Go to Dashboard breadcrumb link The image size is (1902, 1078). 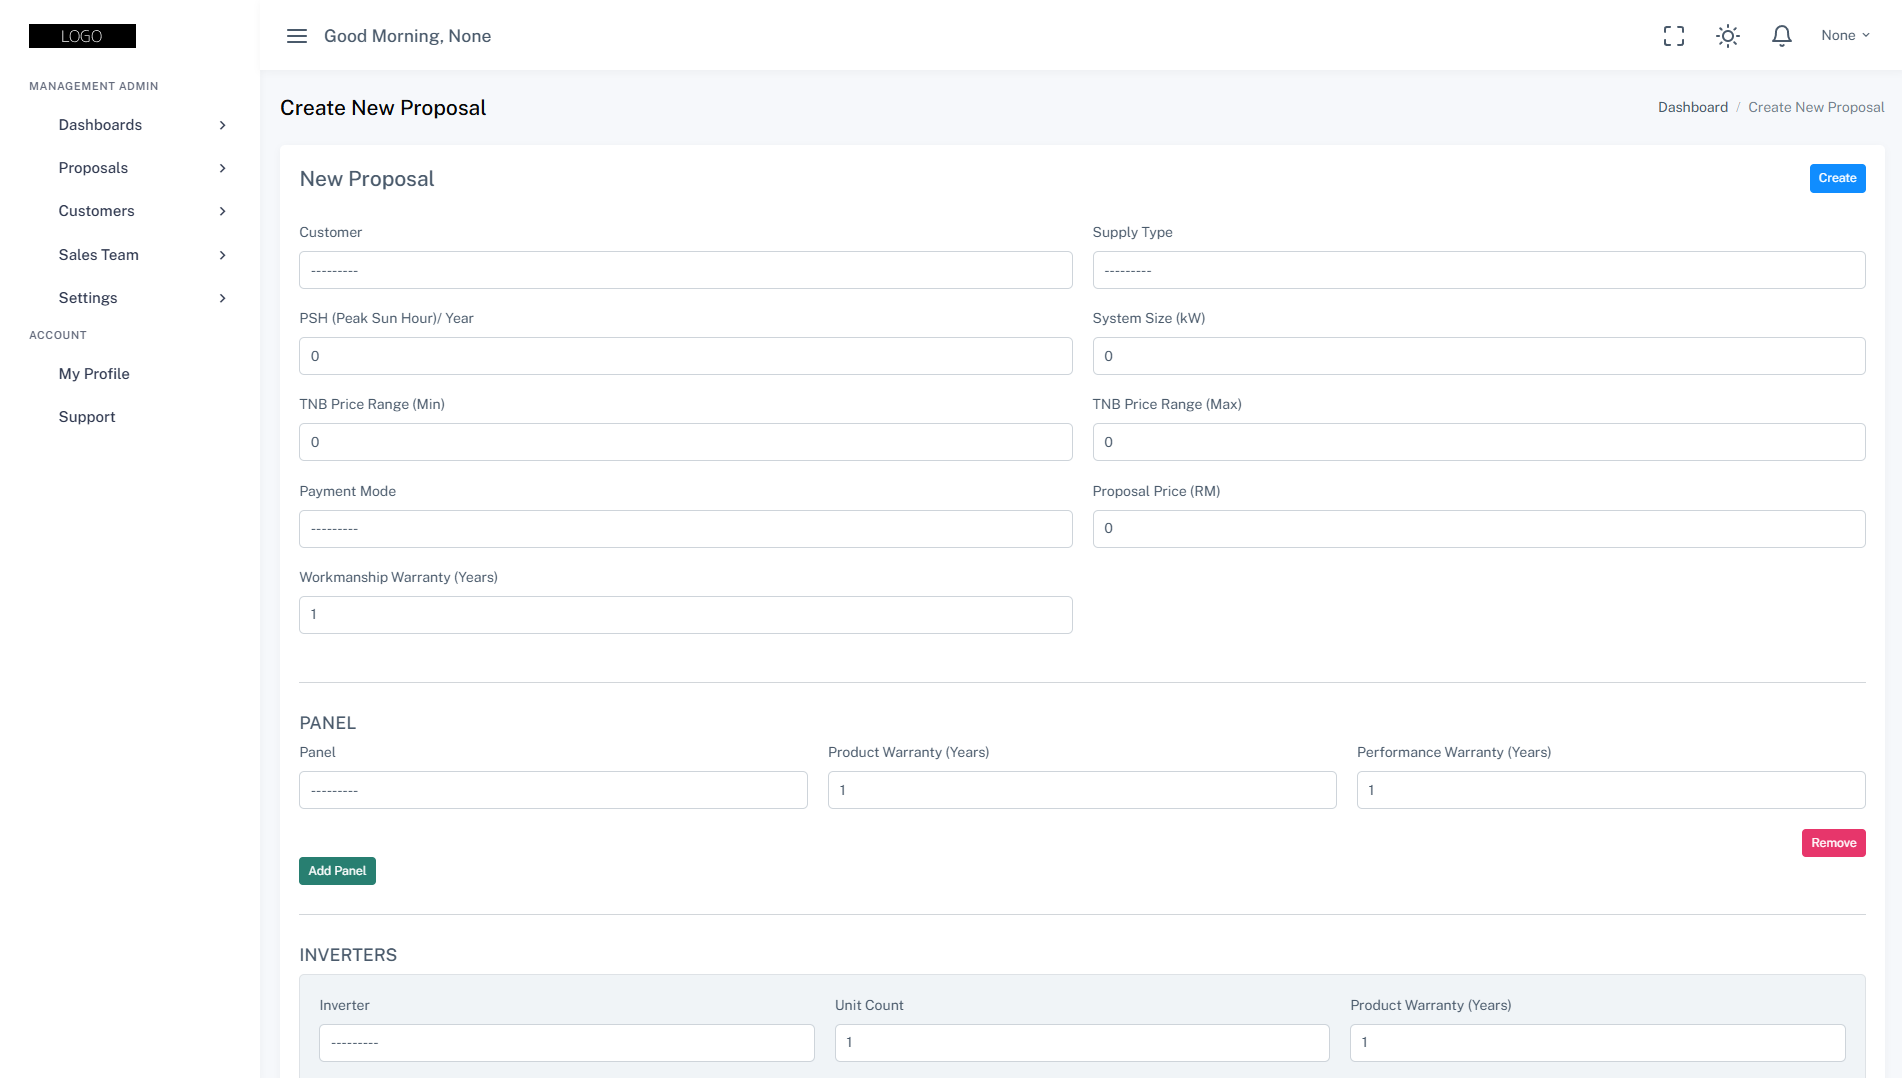[1692, 107]
